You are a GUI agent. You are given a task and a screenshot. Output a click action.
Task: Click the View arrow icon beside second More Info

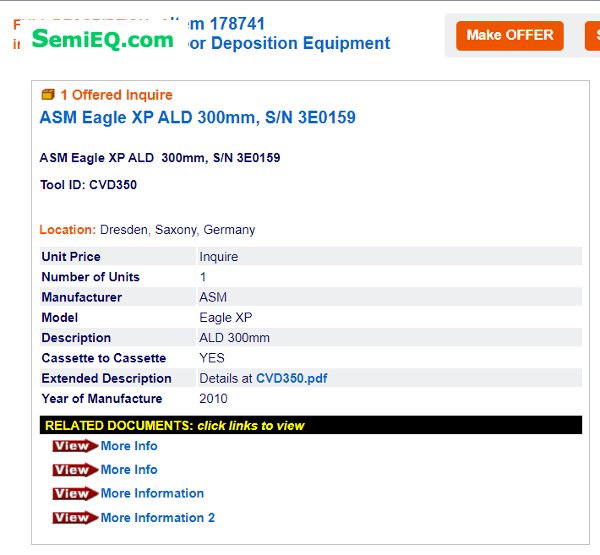pyautogui.click(x=75, y=470)
